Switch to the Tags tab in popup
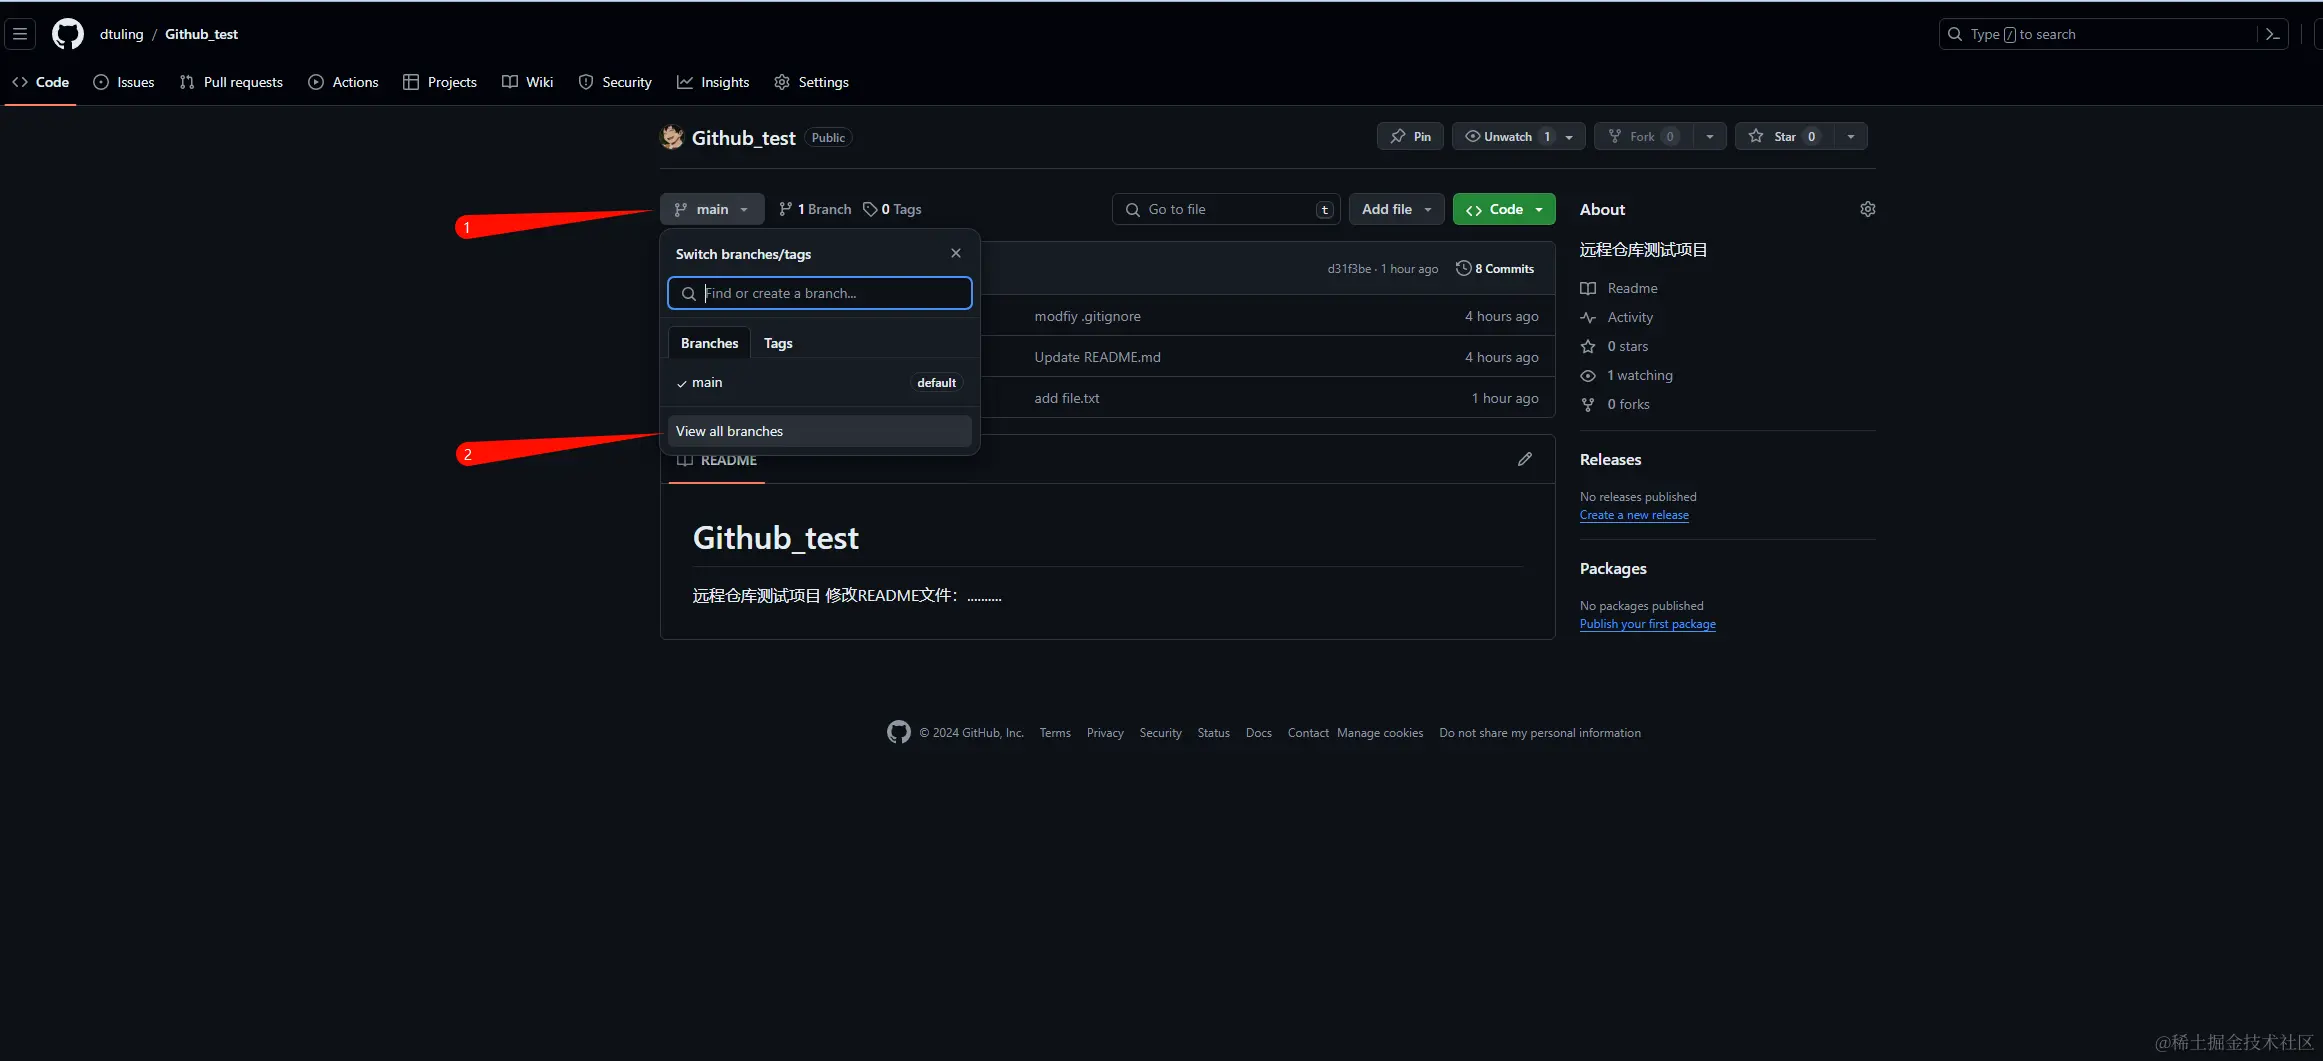This screenshot has height=1061, width=2323. click(778, 343)
